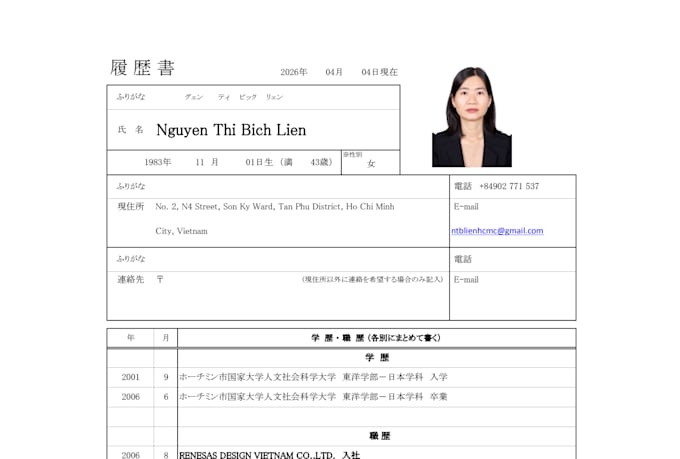The height and width of the screenshot is (459, 680).
Task: Click the 氏名 label
Action: tap(131, 130)
